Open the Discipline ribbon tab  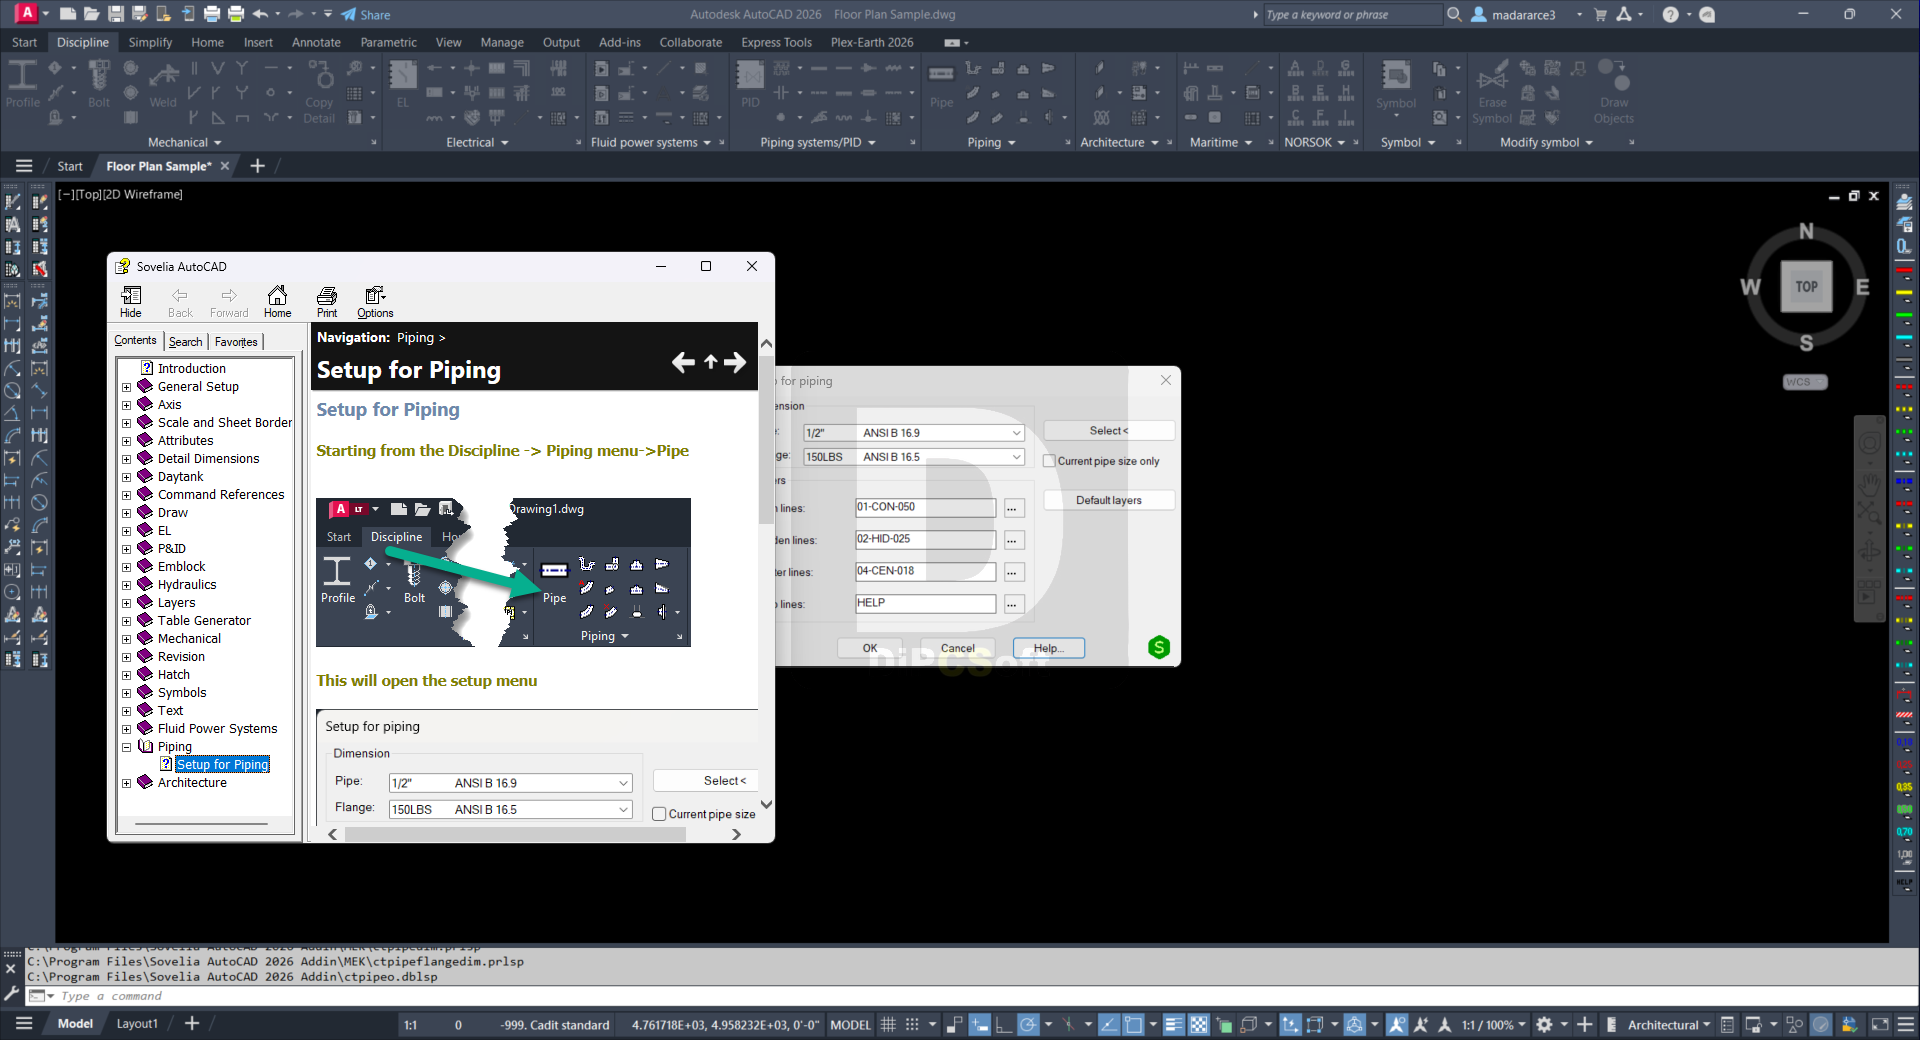coord(83,42)
